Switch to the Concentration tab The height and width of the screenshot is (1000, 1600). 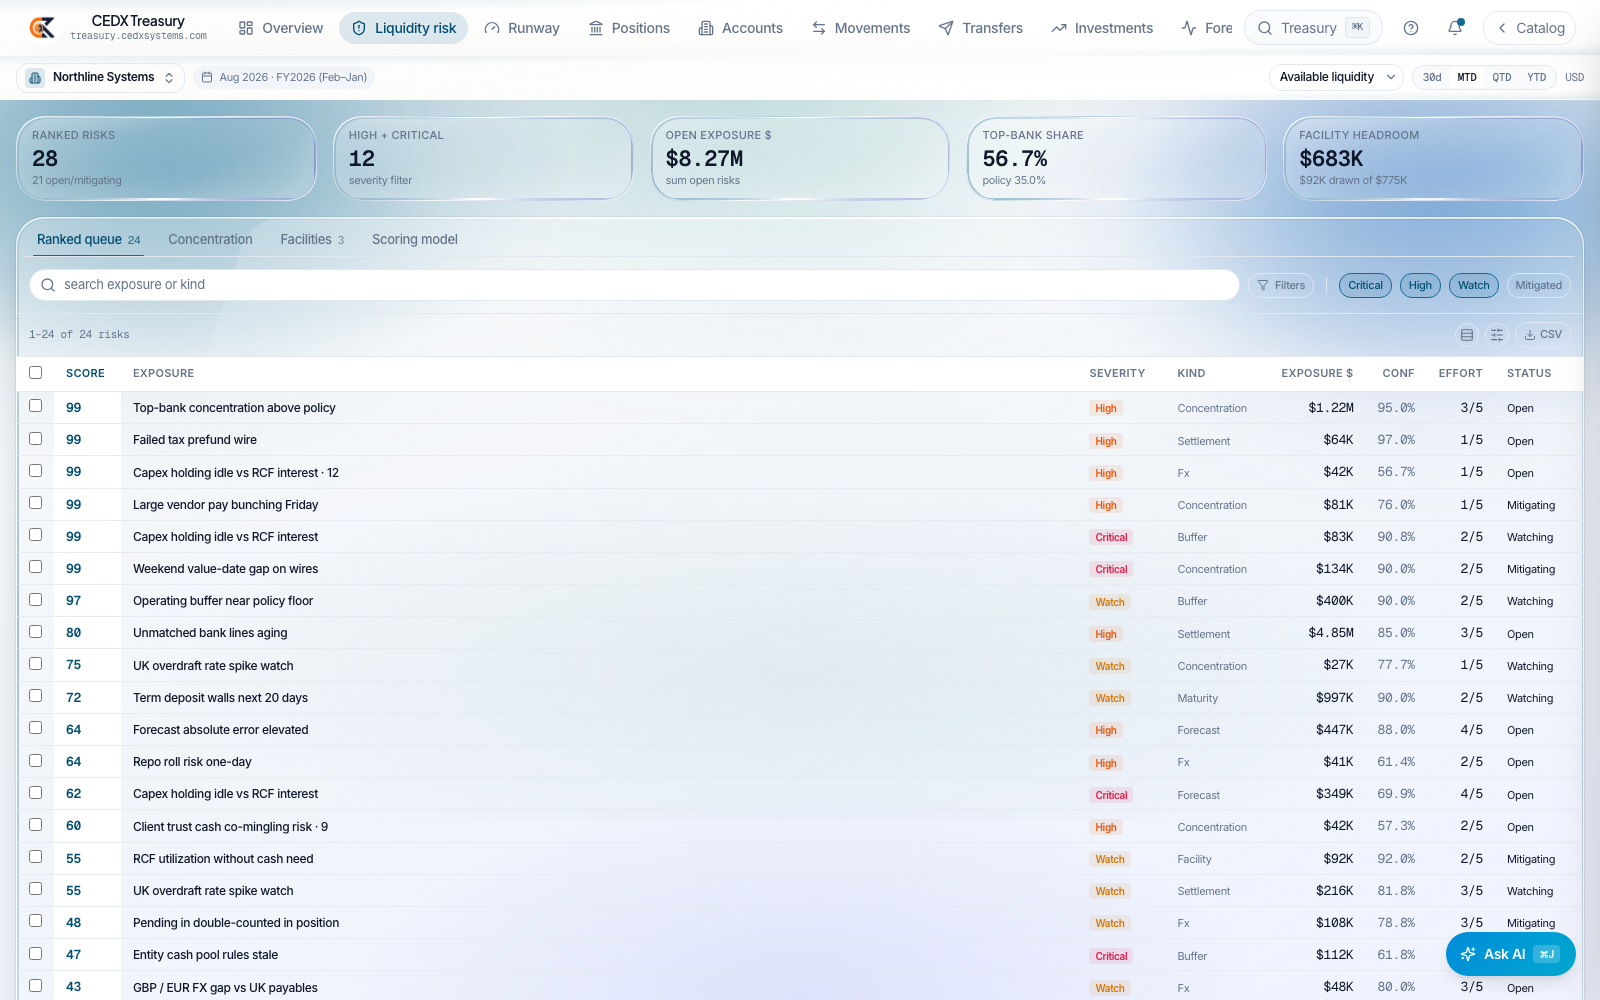(x=210, y=240)
